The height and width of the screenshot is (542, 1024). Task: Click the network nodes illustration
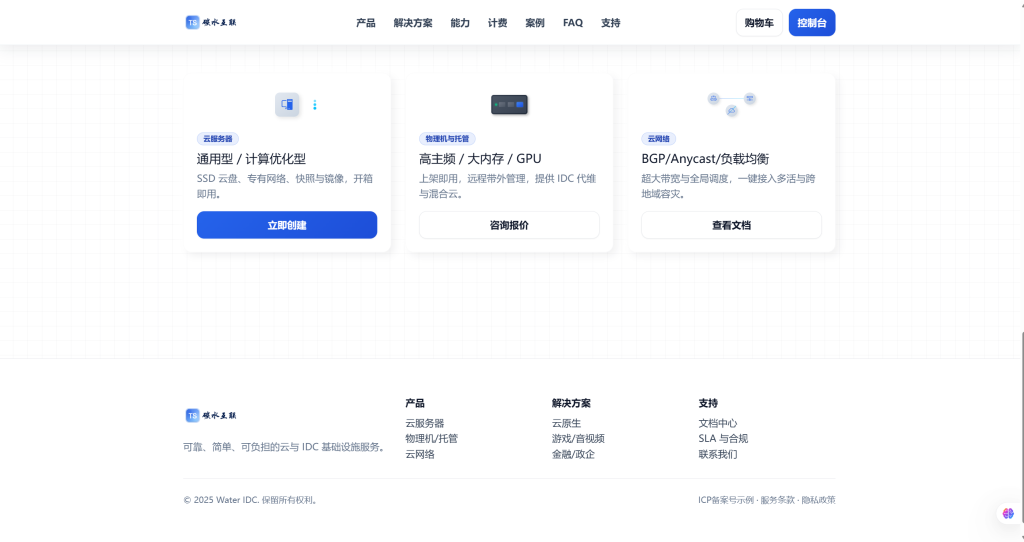coord(731,104)
